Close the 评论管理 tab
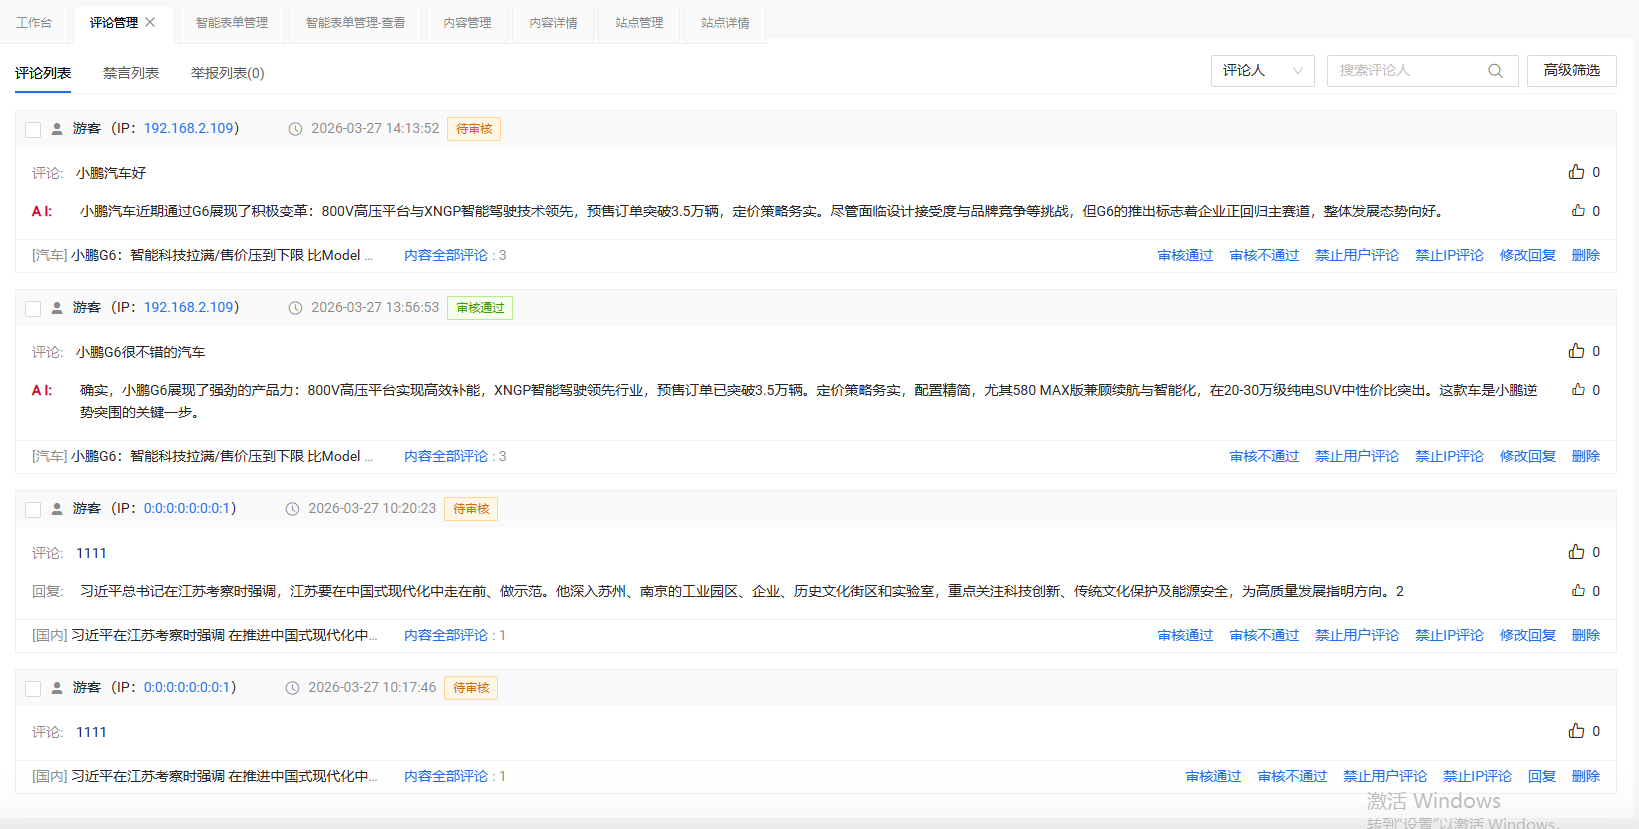Image resolution: width=1639 pixels, height=829 pixels. click(x=151, y=22)
